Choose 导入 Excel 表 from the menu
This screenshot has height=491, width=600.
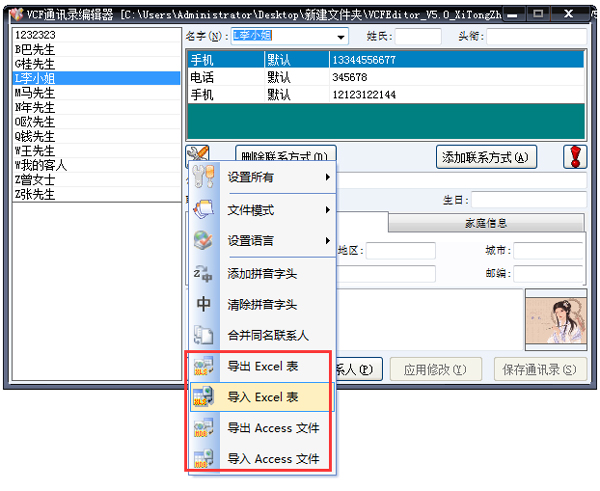262,397
